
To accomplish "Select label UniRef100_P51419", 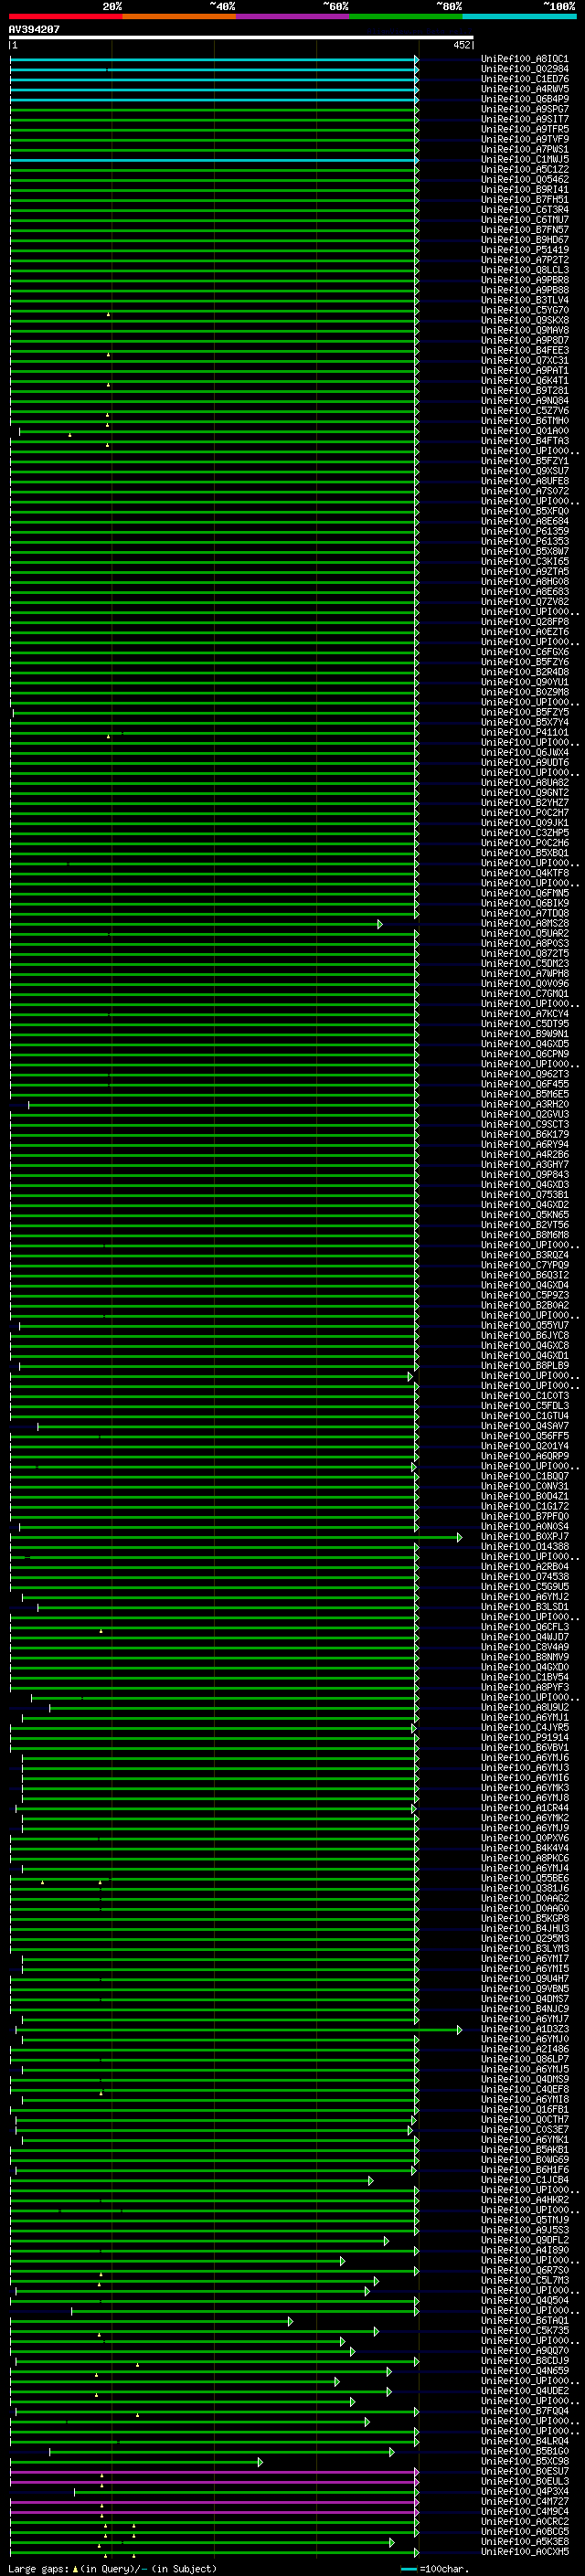I will click(525, 250).
